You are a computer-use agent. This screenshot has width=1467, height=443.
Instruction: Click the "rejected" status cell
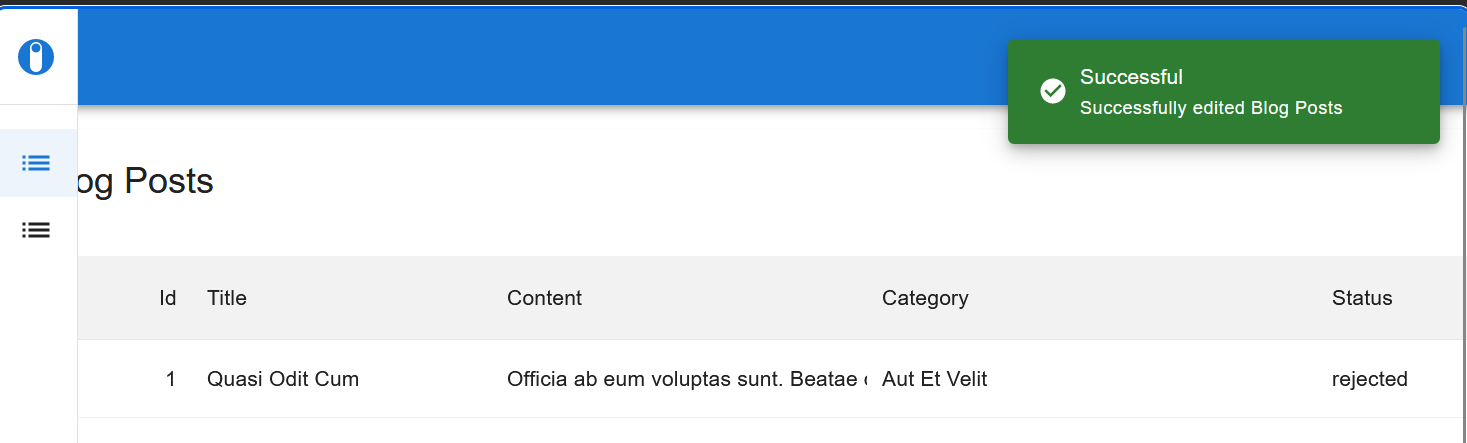point(1370,379)
